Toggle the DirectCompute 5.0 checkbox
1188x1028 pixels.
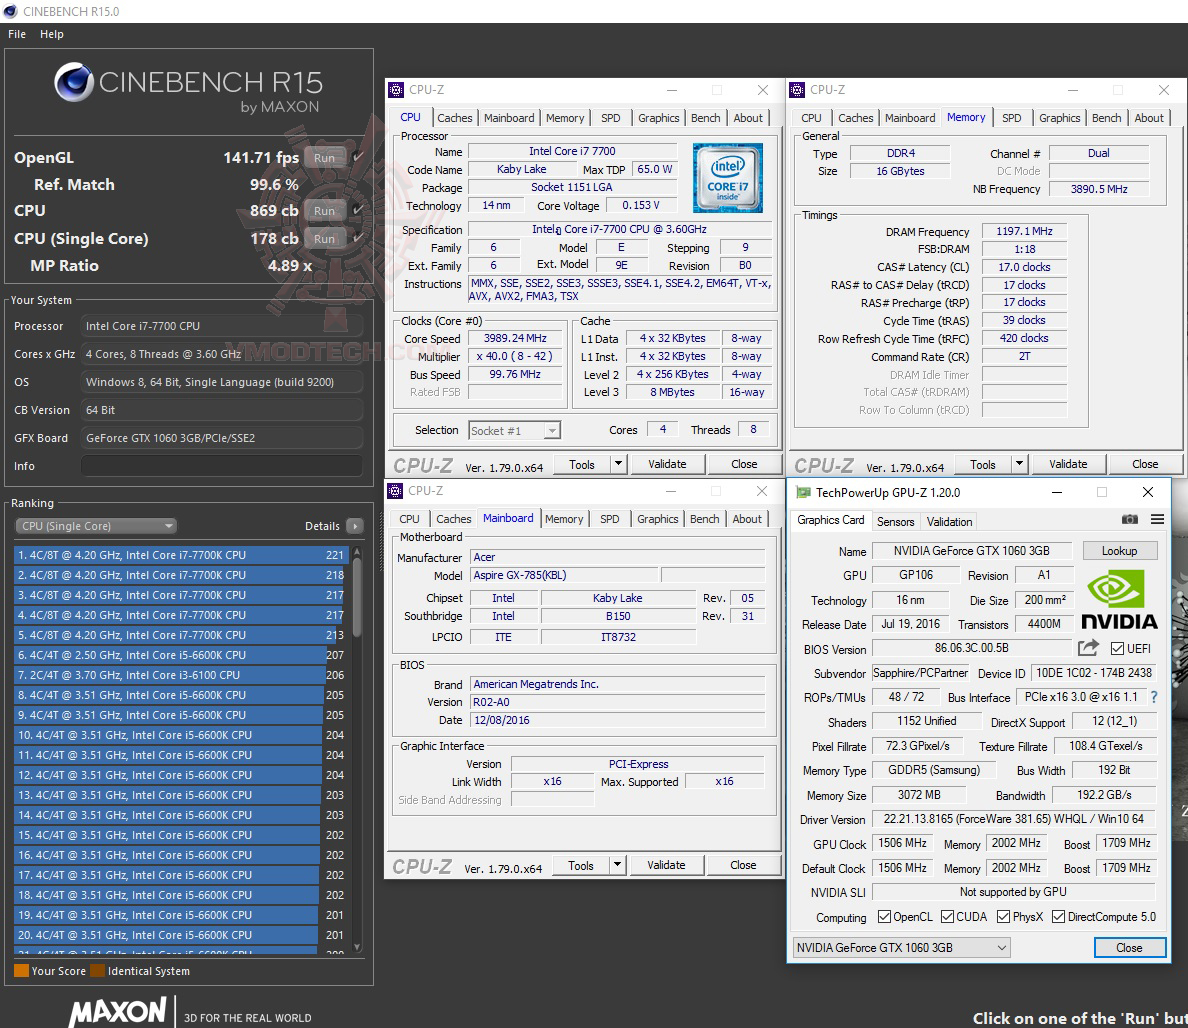click(x=1058, y=917)
